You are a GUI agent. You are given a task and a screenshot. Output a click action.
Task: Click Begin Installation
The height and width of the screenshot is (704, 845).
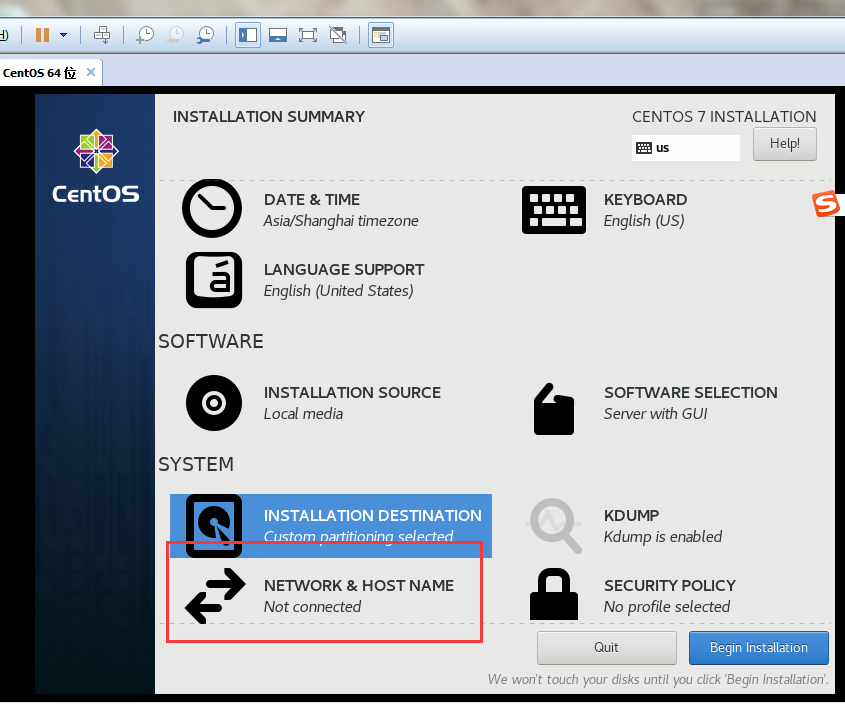759,647
